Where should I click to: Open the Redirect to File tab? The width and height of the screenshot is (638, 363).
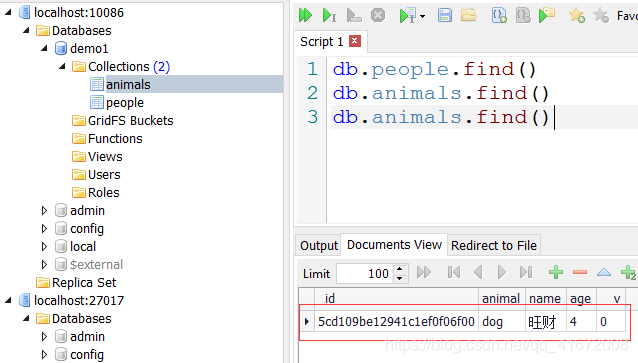pyautogui.click(x=494, y=245)
